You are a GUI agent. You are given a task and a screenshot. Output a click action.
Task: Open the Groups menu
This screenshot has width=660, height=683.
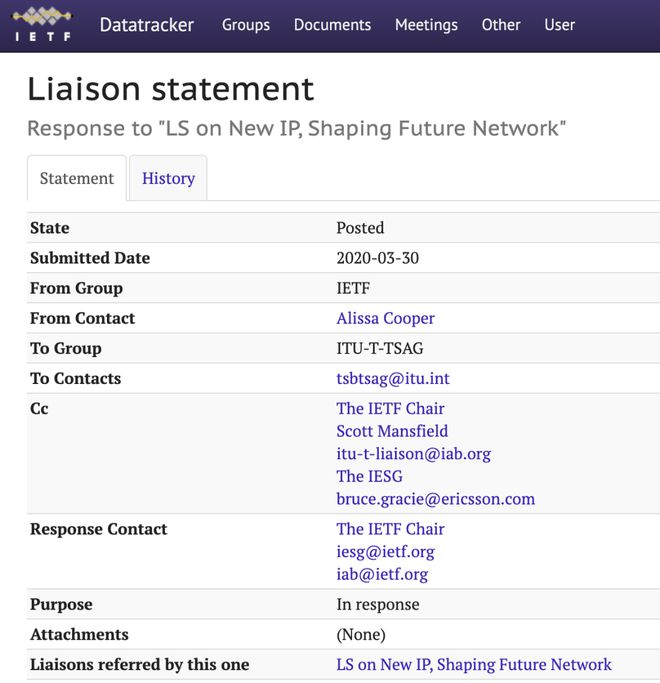(246, 25)
